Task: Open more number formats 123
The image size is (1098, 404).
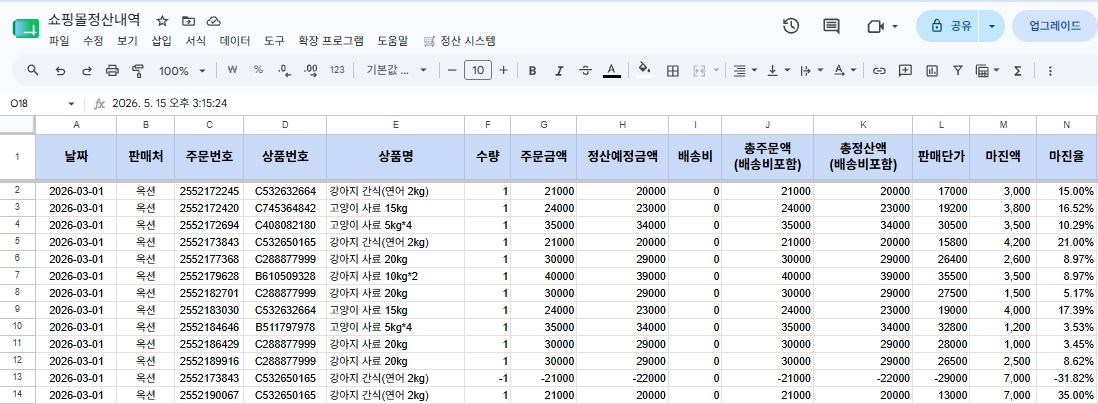Action: pyautogui.click(x=338, y=70)
